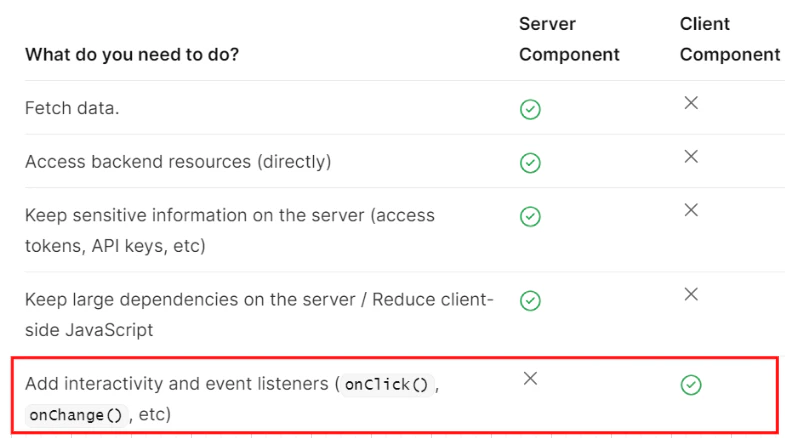Select the 'Server Component' column header

click(569, 39)
